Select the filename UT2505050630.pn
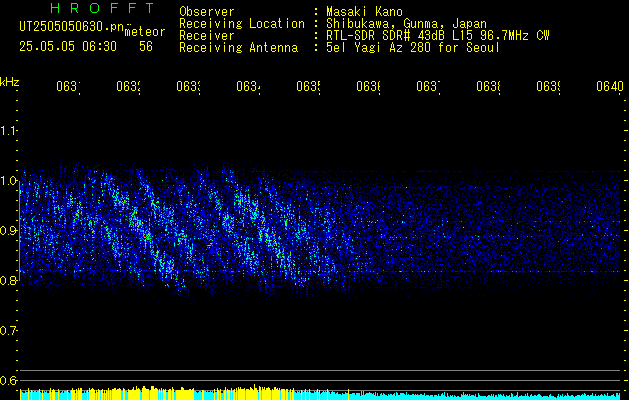This screenshot has width=629, height=400. (72, 27)
